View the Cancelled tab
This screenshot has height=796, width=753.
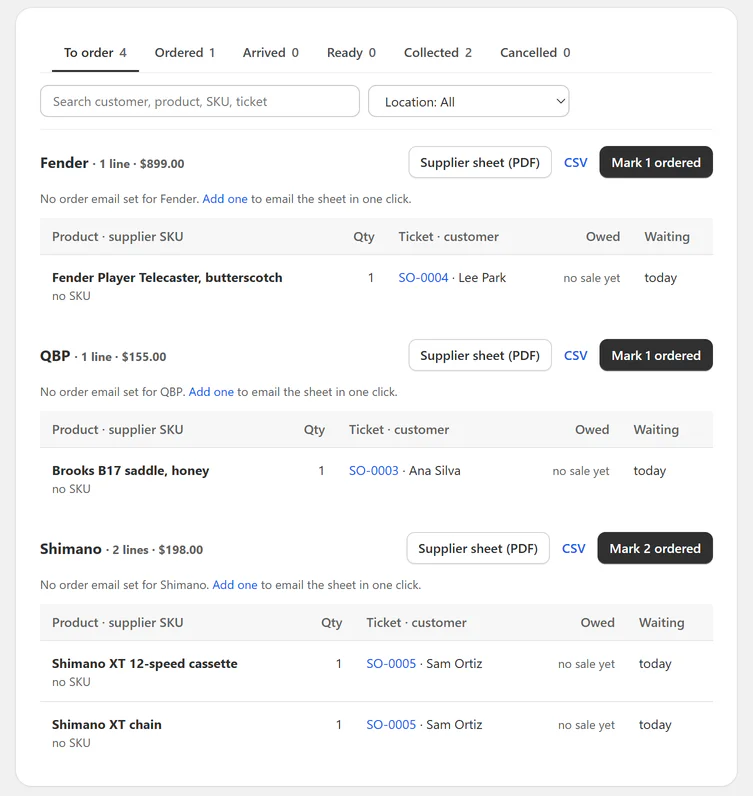[535, 53]
